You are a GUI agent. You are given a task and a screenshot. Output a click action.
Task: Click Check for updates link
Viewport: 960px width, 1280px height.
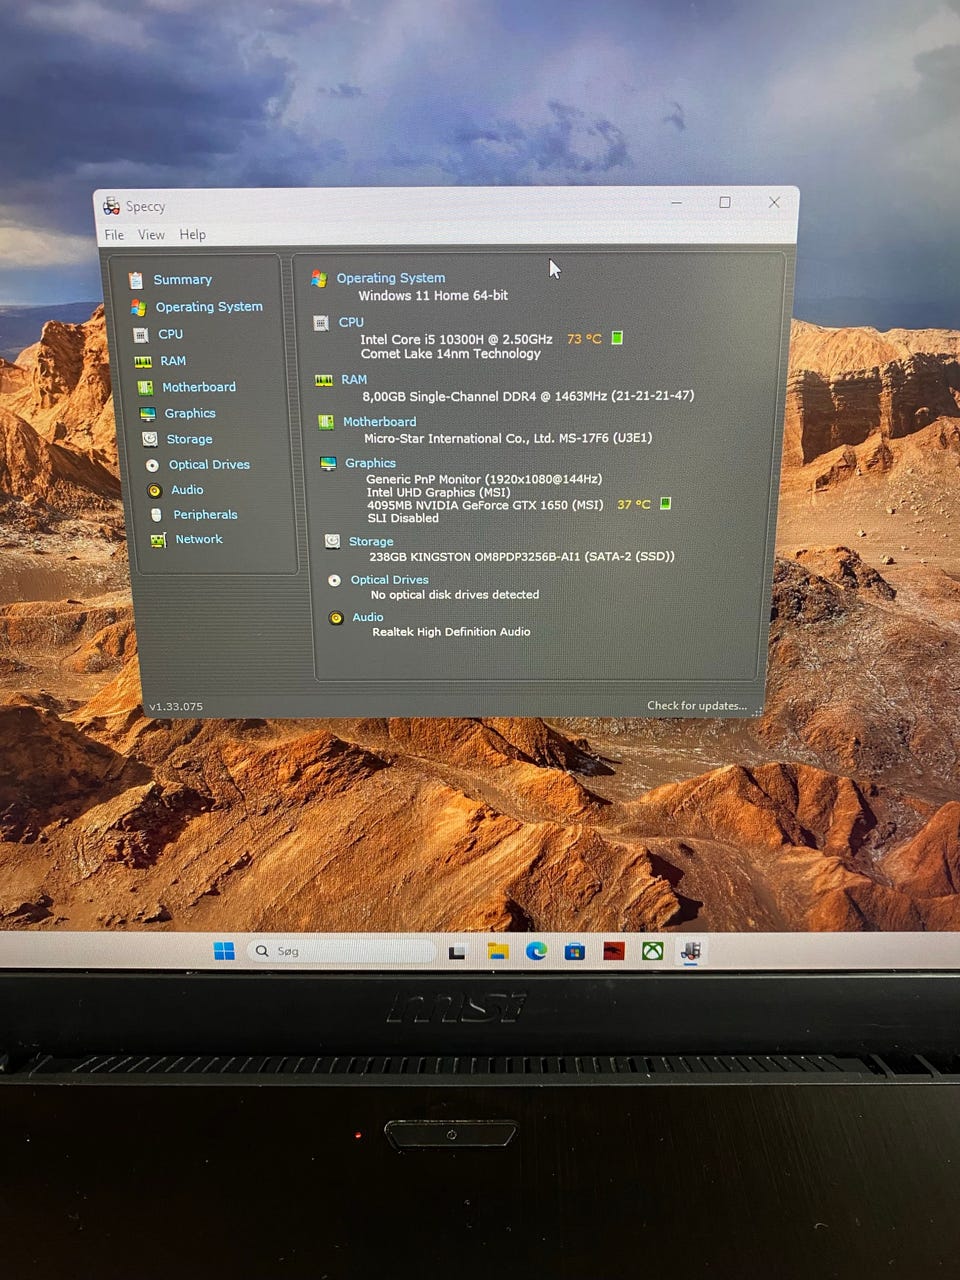coord(697,706)
